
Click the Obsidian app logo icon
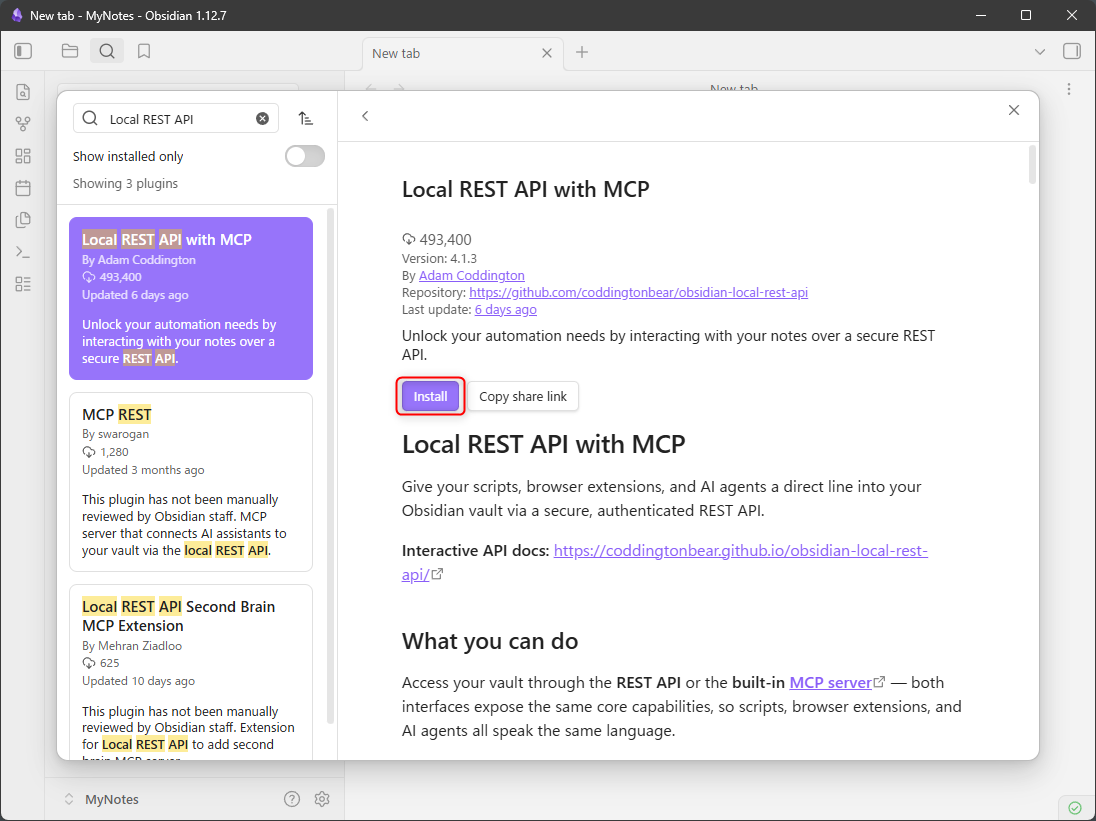click(x=17, y=15)
